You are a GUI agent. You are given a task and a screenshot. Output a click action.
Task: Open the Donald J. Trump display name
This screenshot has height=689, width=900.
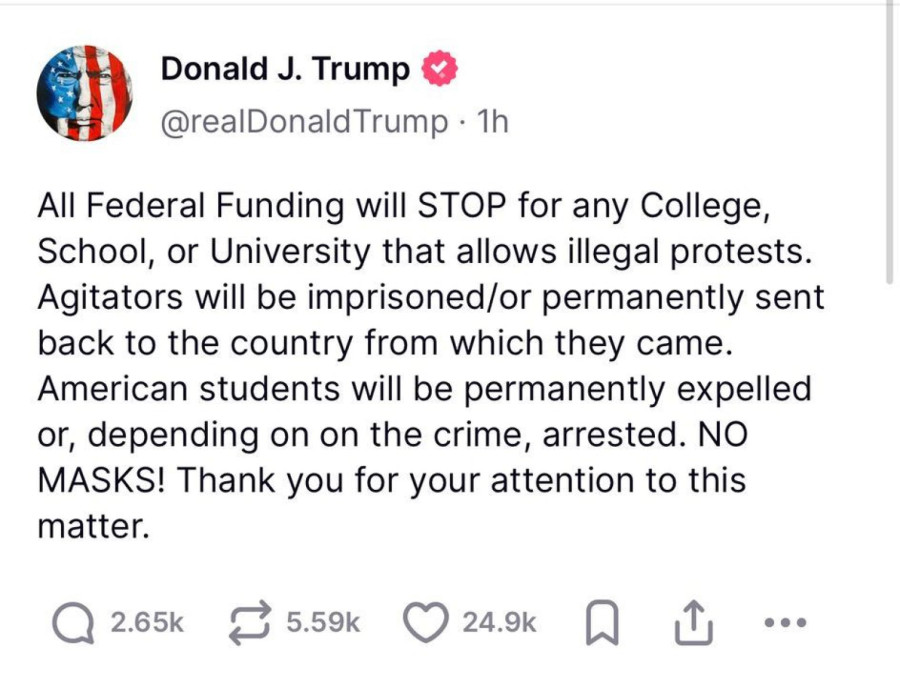(x=285, y=69)
